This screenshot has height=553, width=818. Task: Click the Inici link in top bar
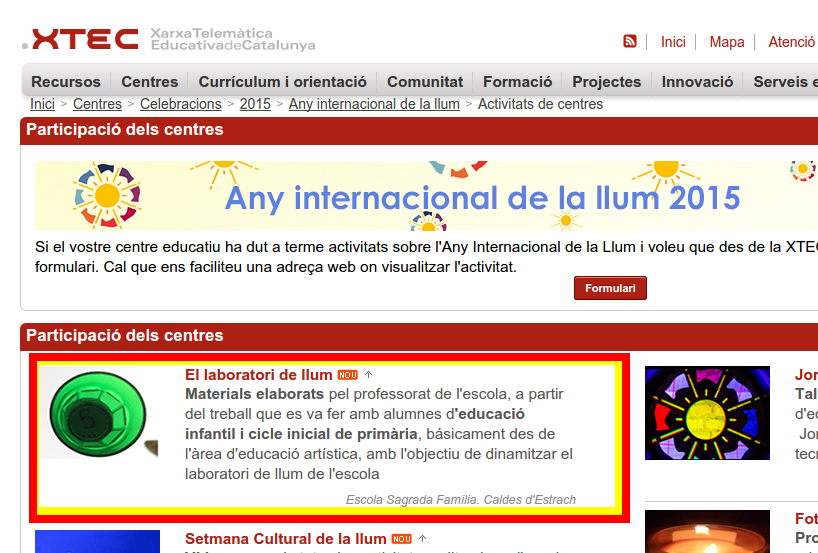click(673, 42)
